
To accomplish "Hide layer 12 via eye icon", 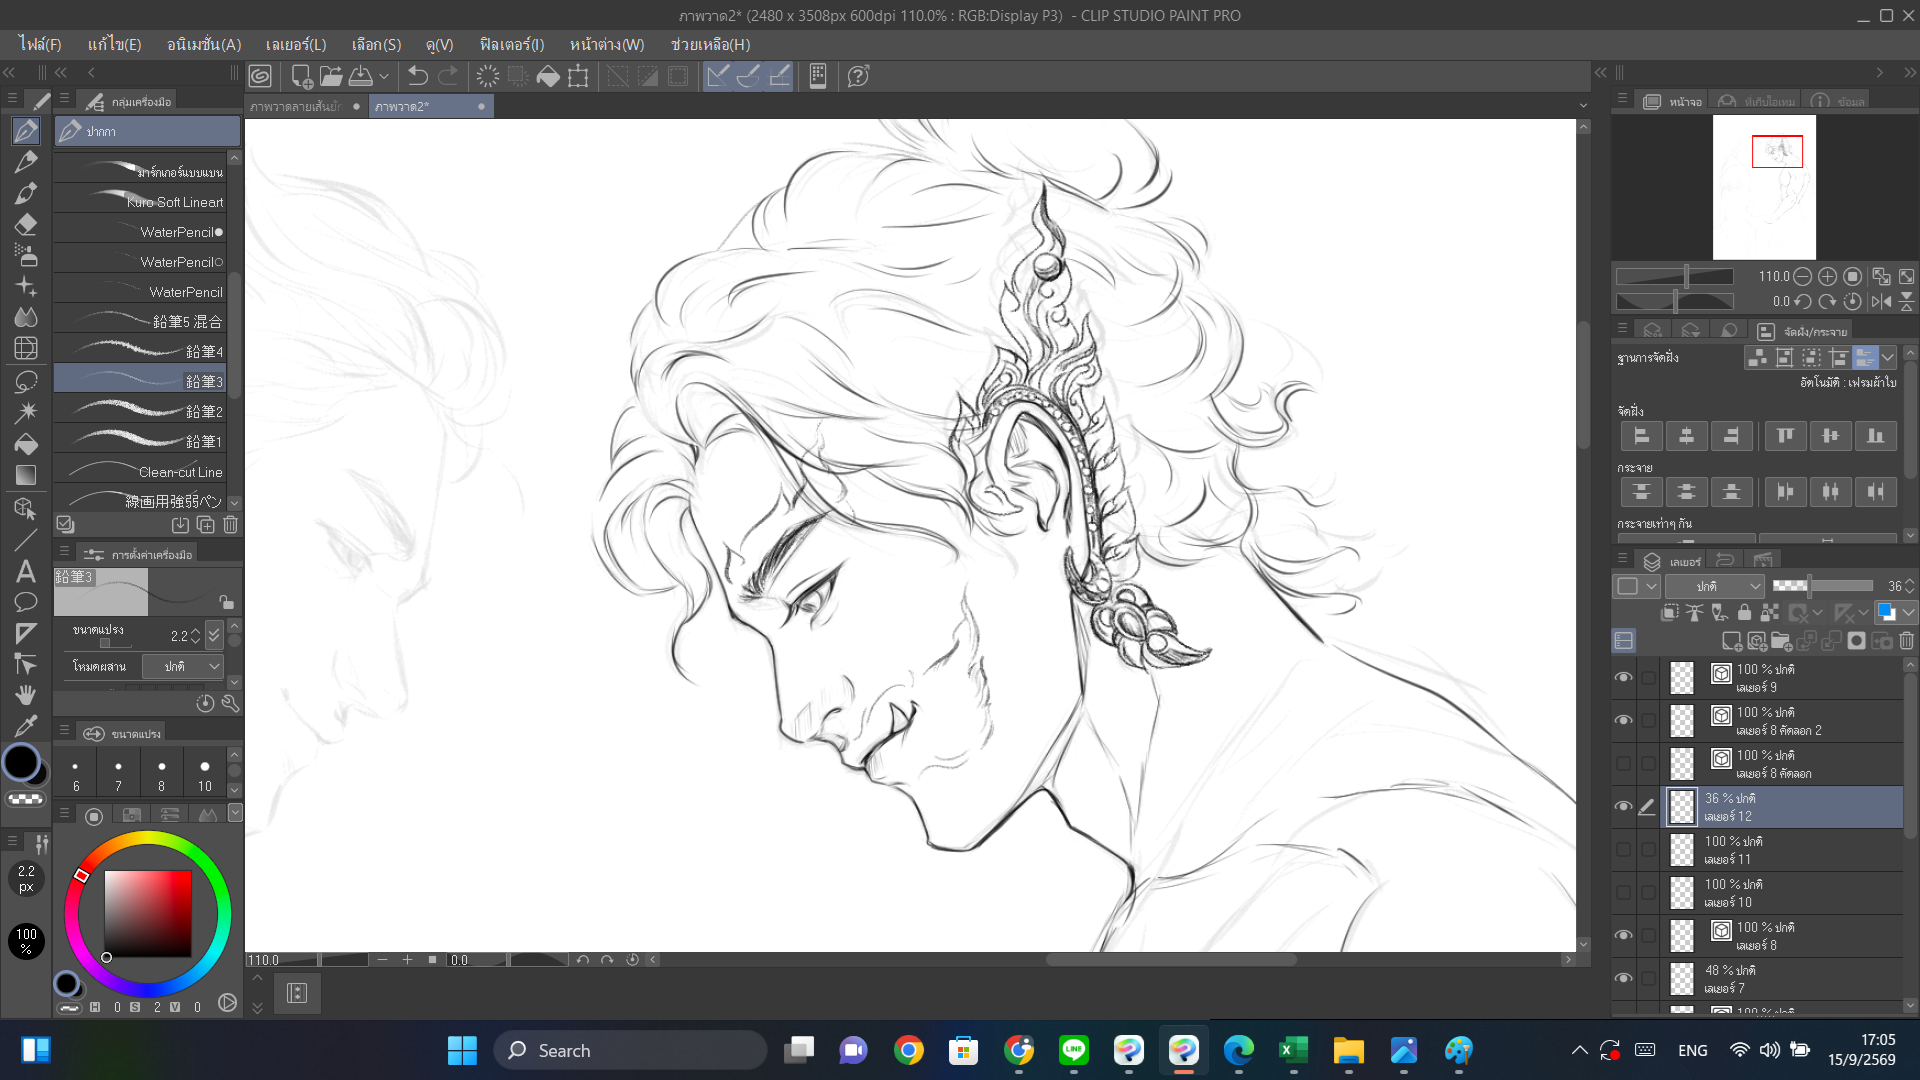I will [1623, 807].
